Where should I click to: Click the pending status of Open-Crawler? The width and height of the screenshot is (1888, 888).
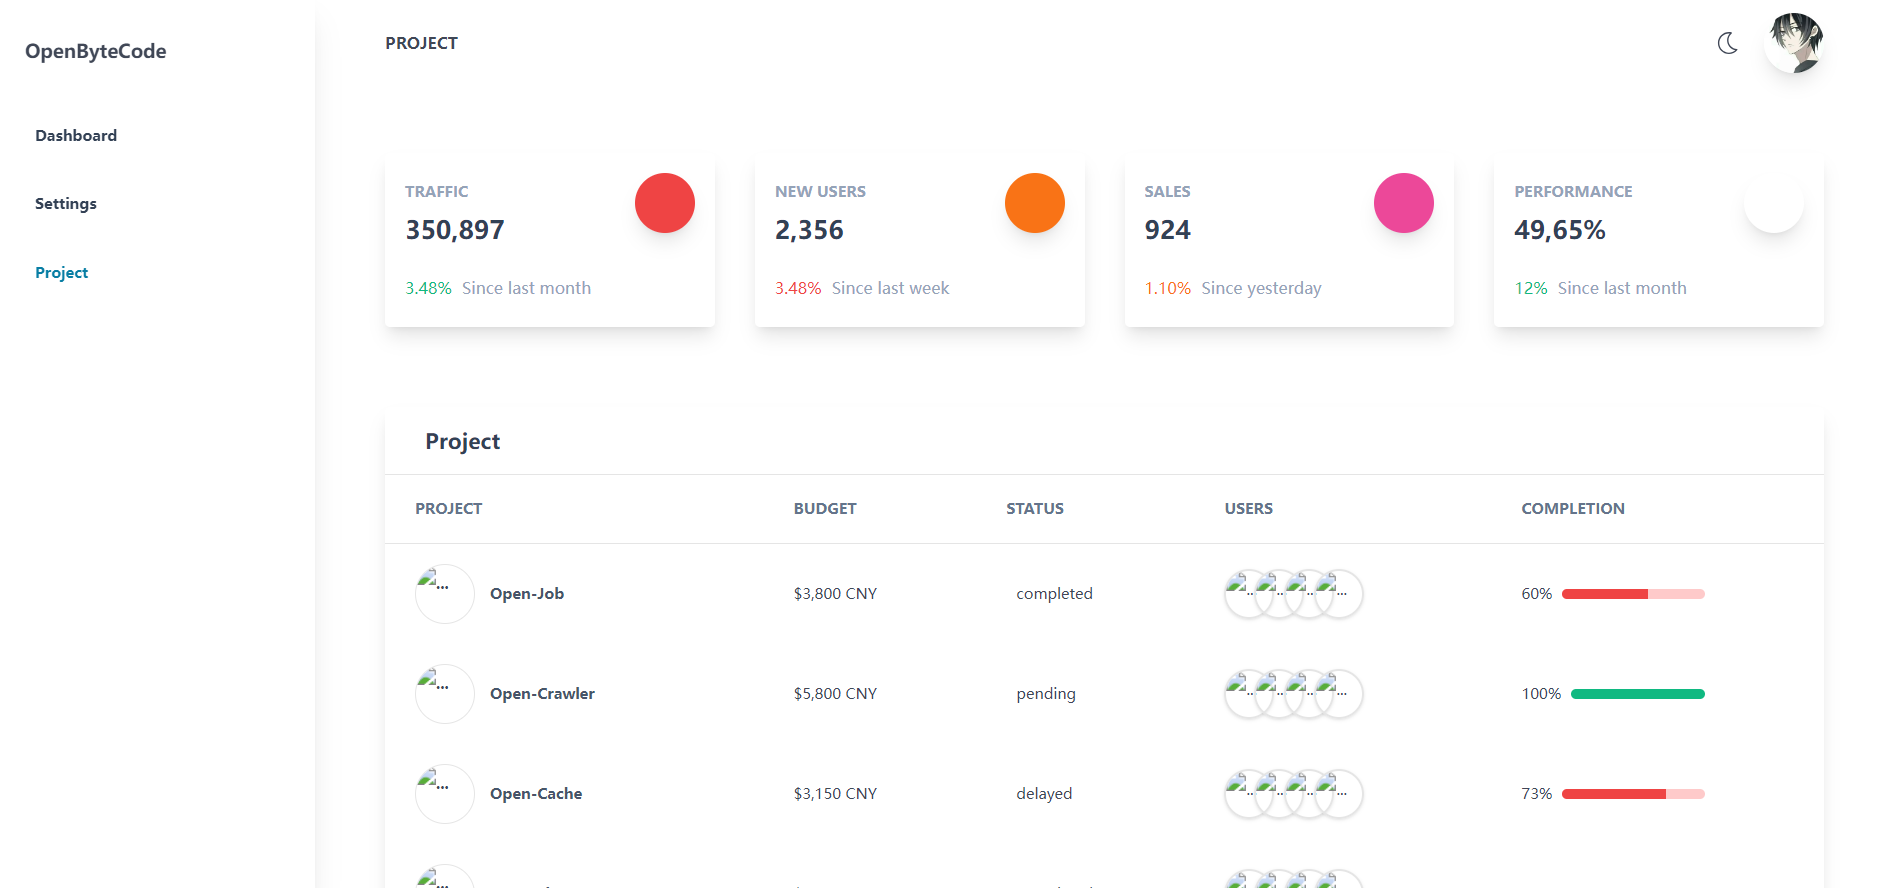(x=1046, y=694)
